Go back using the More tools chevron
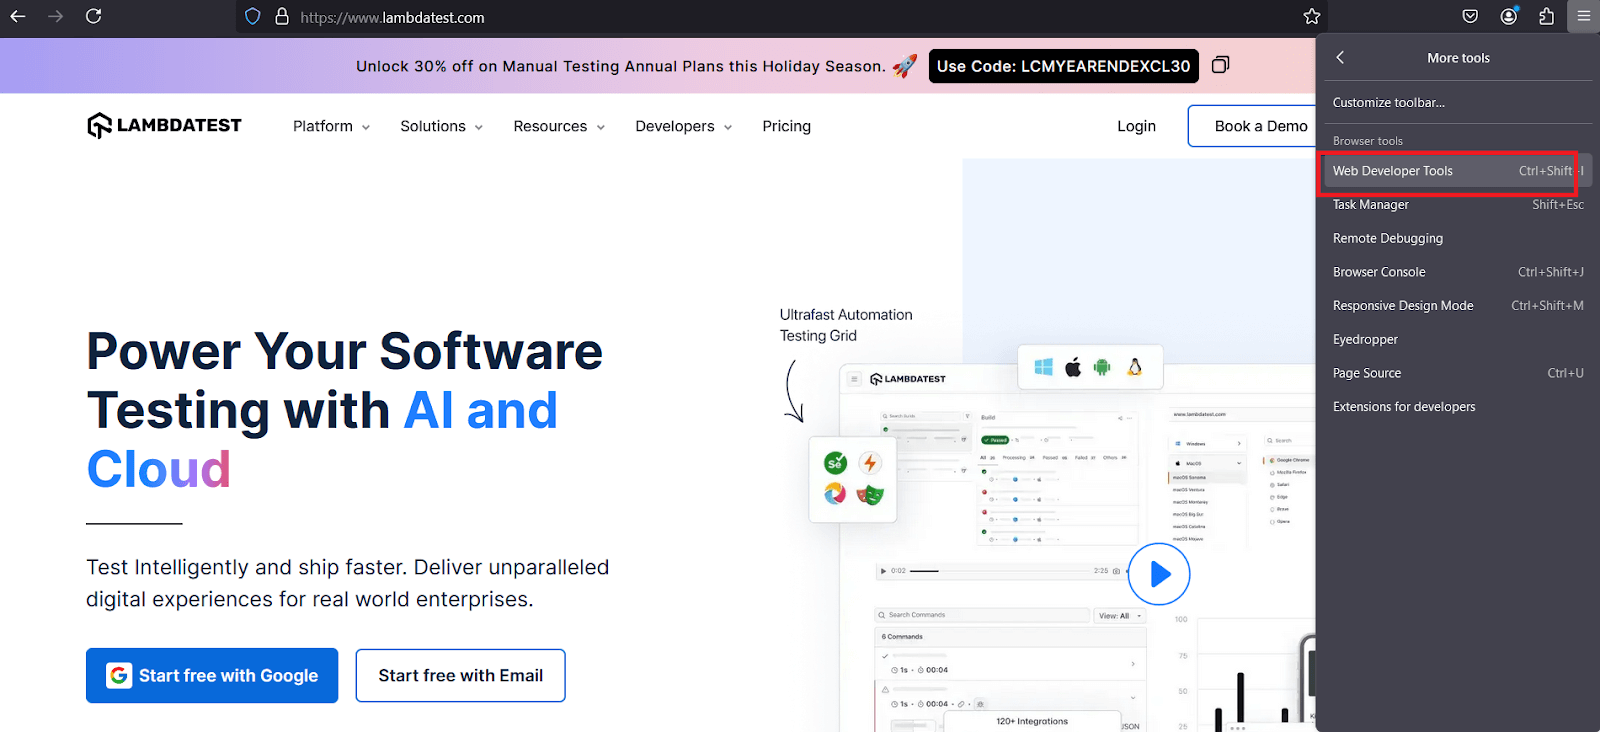 (1340, 58)
